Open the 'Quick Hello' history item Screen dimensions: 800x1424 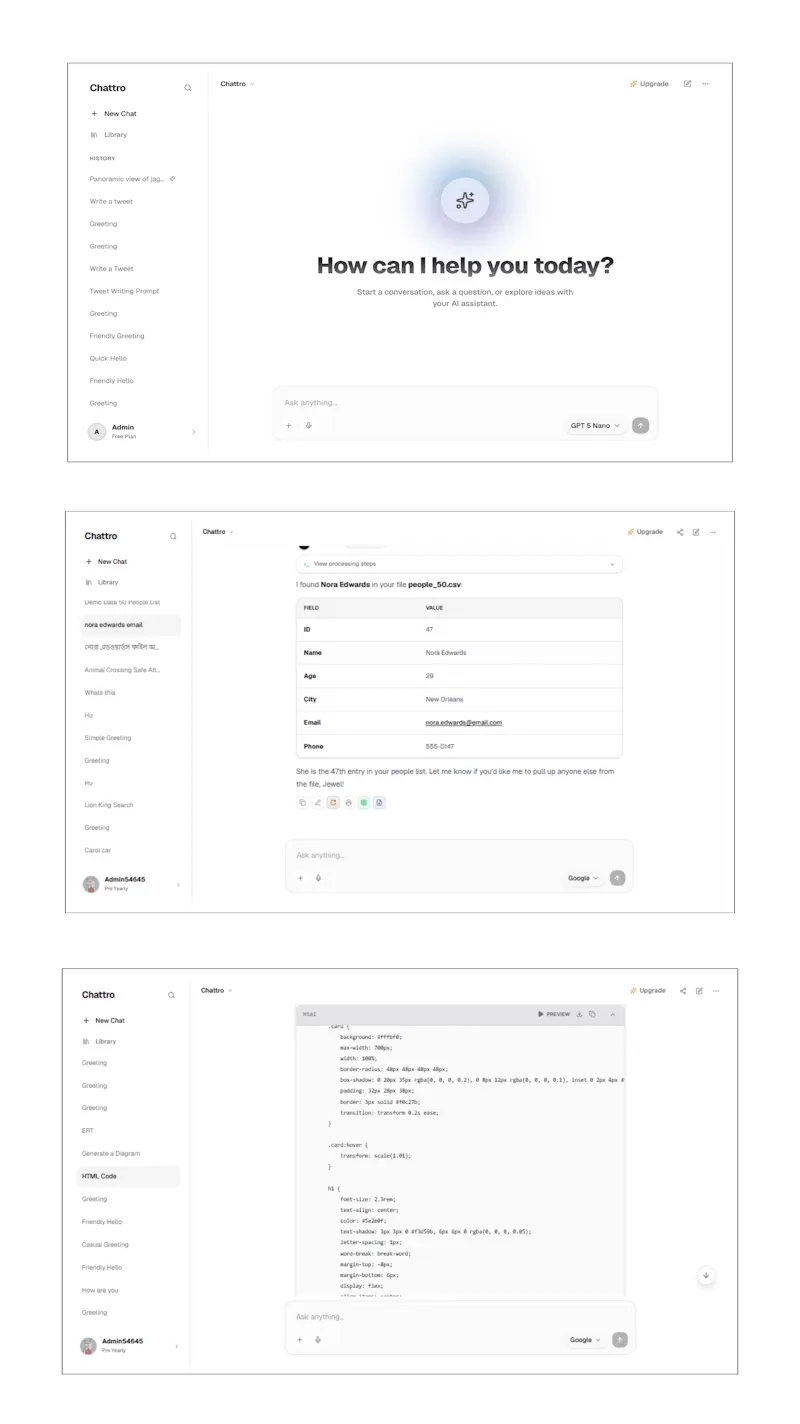click(108, 358)
